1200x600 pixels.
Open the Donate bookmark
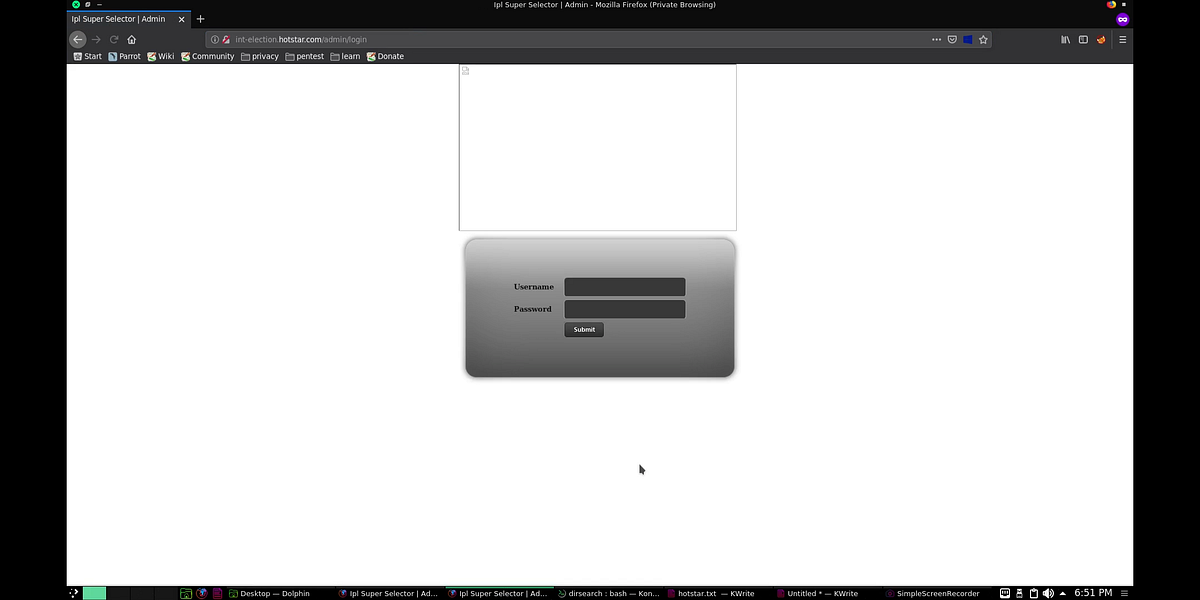[x=385, y=56]
